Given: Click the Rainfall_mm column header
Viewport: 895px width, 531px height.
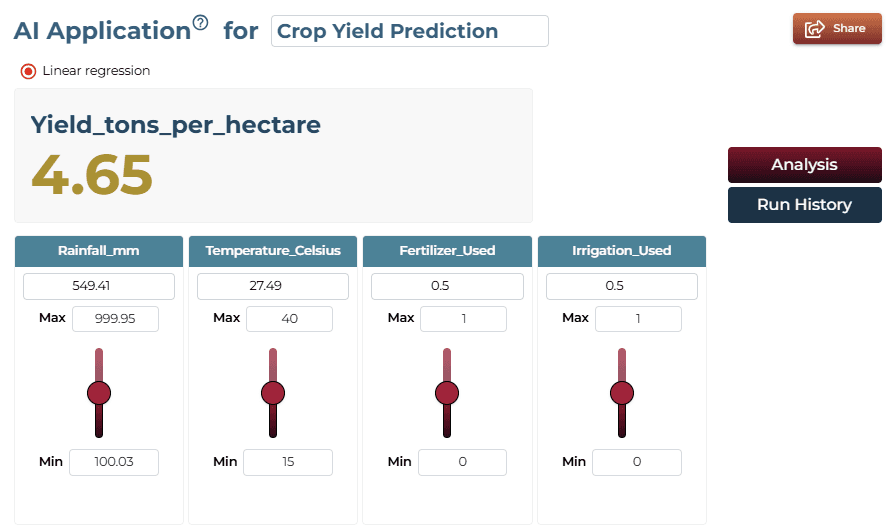Looking at the screenshot, I should (x=99, y=251).
